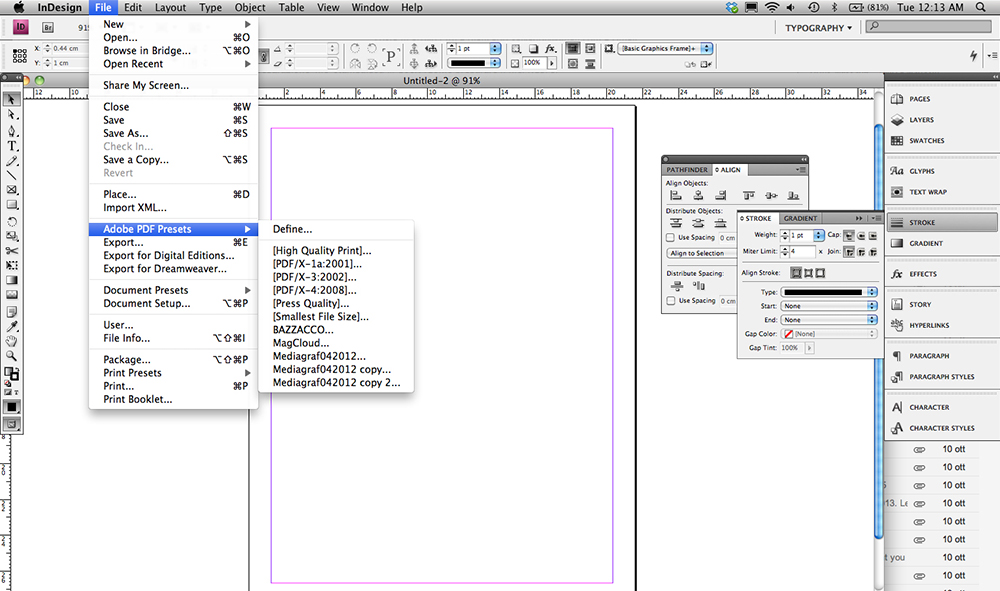Expand the stroke Start dropdown
This screenshot has height=591, width=1000.
point(829,306)
